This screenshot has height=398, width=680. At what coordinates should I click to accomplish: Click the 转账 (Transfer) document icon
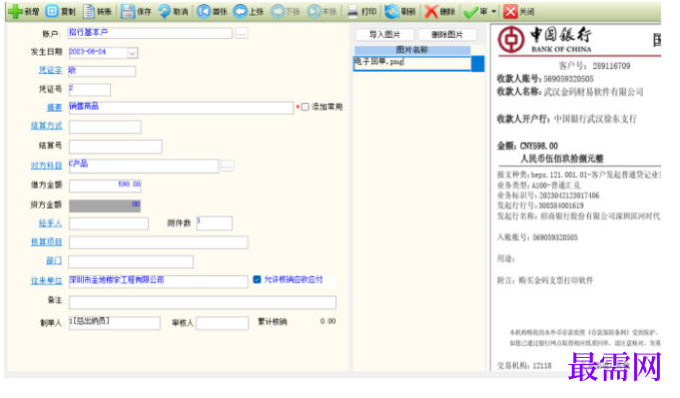[89, 11]
